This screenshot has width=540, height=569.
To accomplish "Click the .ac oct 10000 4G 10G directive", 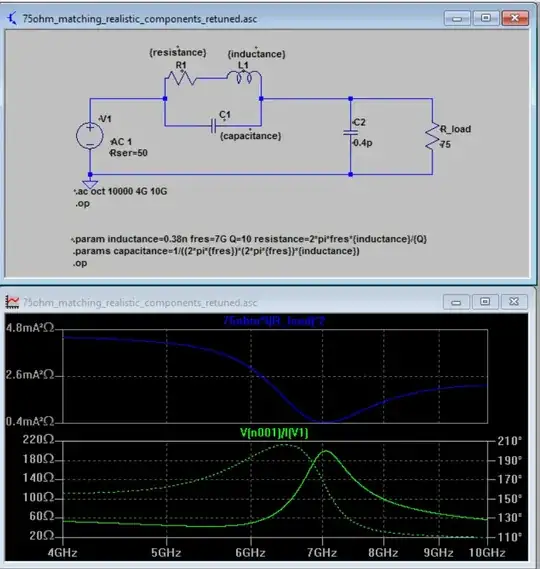I will (121, 191).
